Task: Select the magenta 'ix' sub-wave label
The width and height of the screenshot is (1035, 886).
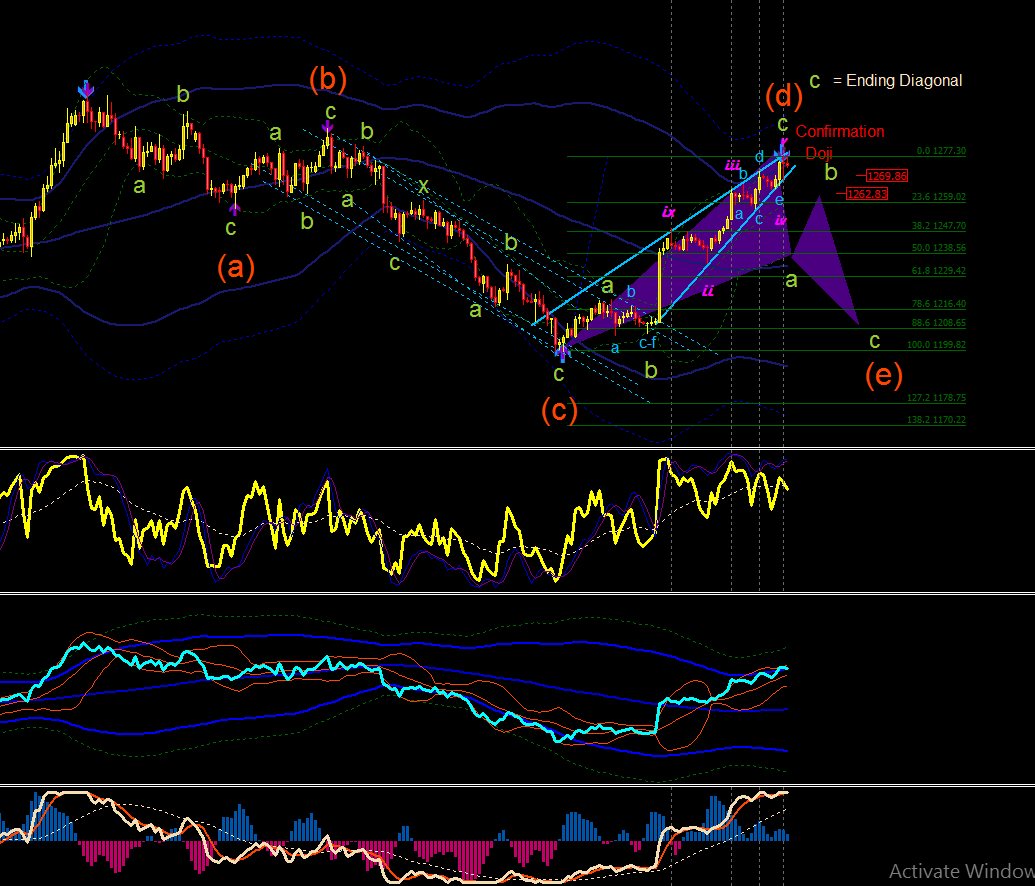Action: tap(669, 212)
